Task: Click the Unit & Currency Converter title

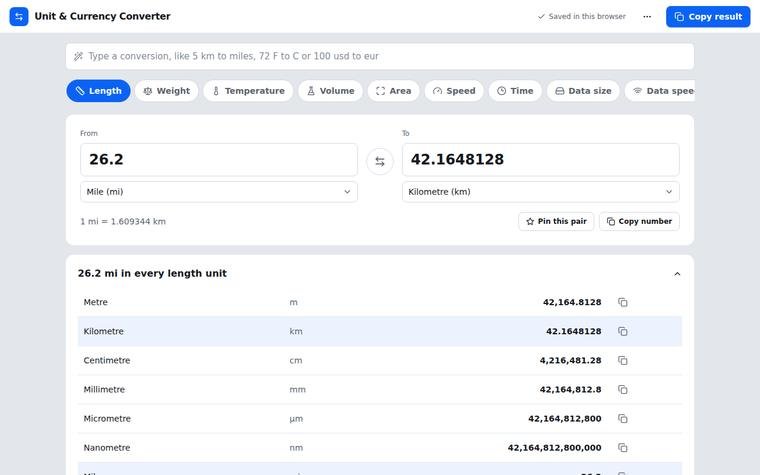Action: point(102,16)
